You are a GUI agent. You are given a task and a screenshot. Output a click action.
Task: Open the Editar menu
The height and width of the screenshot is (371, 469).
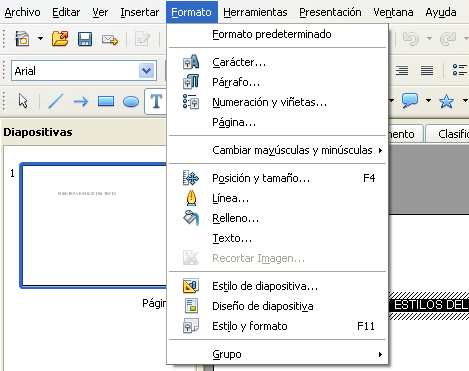pyautogui.click(x=66, y=12)
